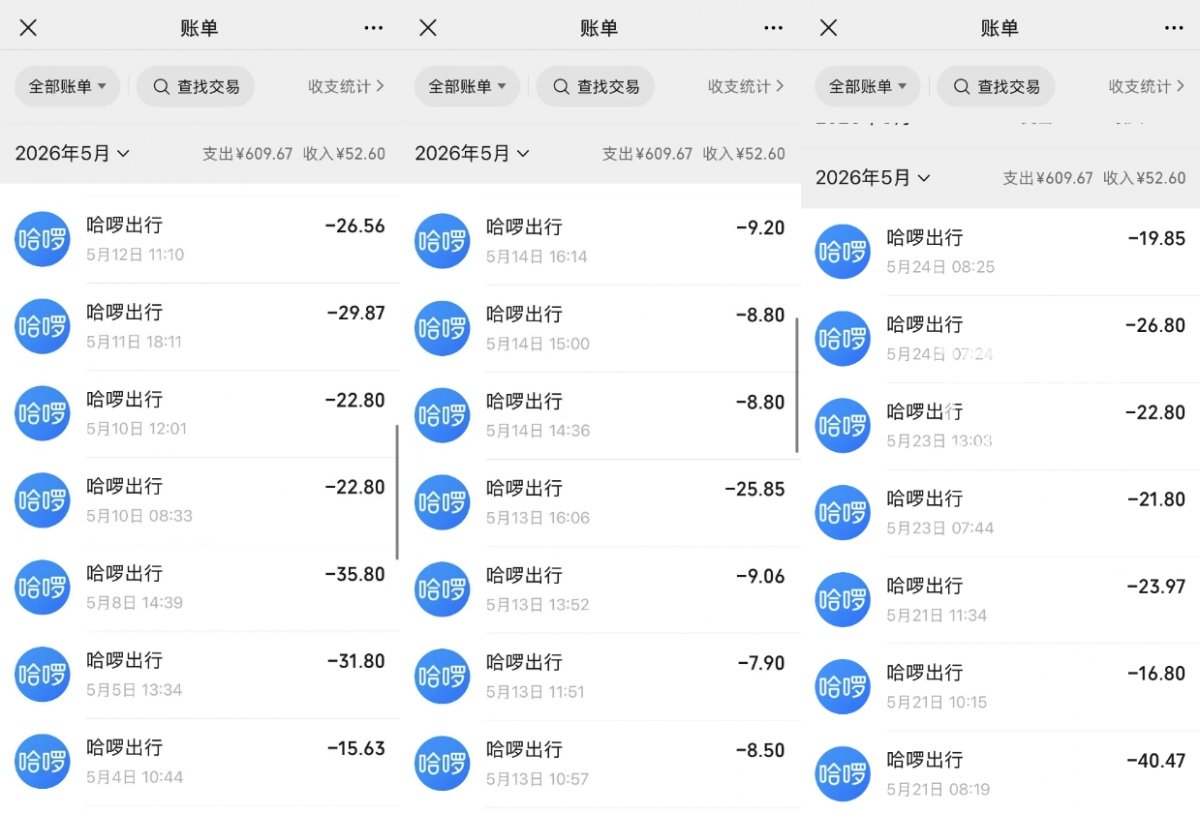1200x814 pixels.
Task: Close the 账单 page in third screenshot
Action: point(828,28)
